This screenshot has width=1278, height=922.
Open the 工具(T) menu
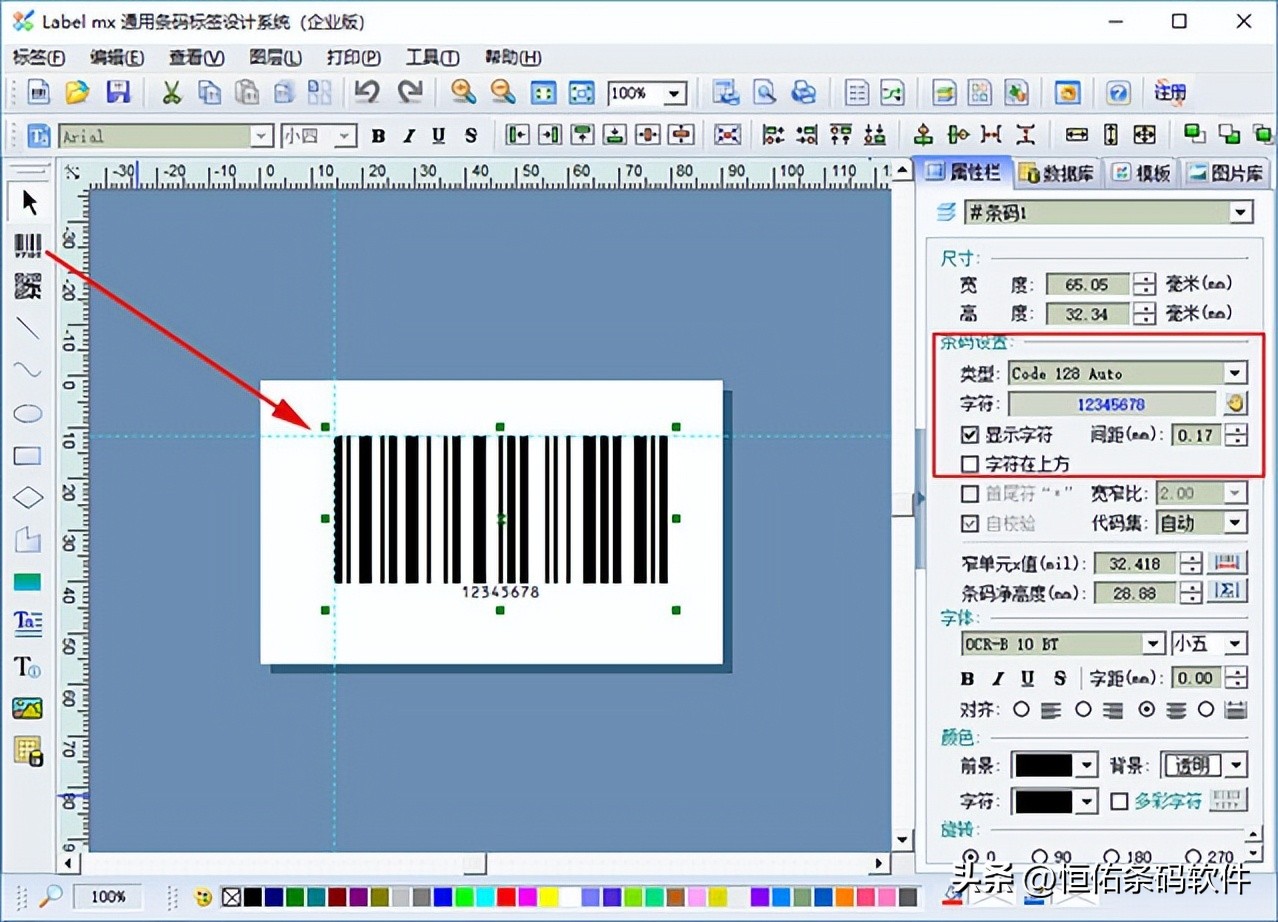click(x=432, y=57)
